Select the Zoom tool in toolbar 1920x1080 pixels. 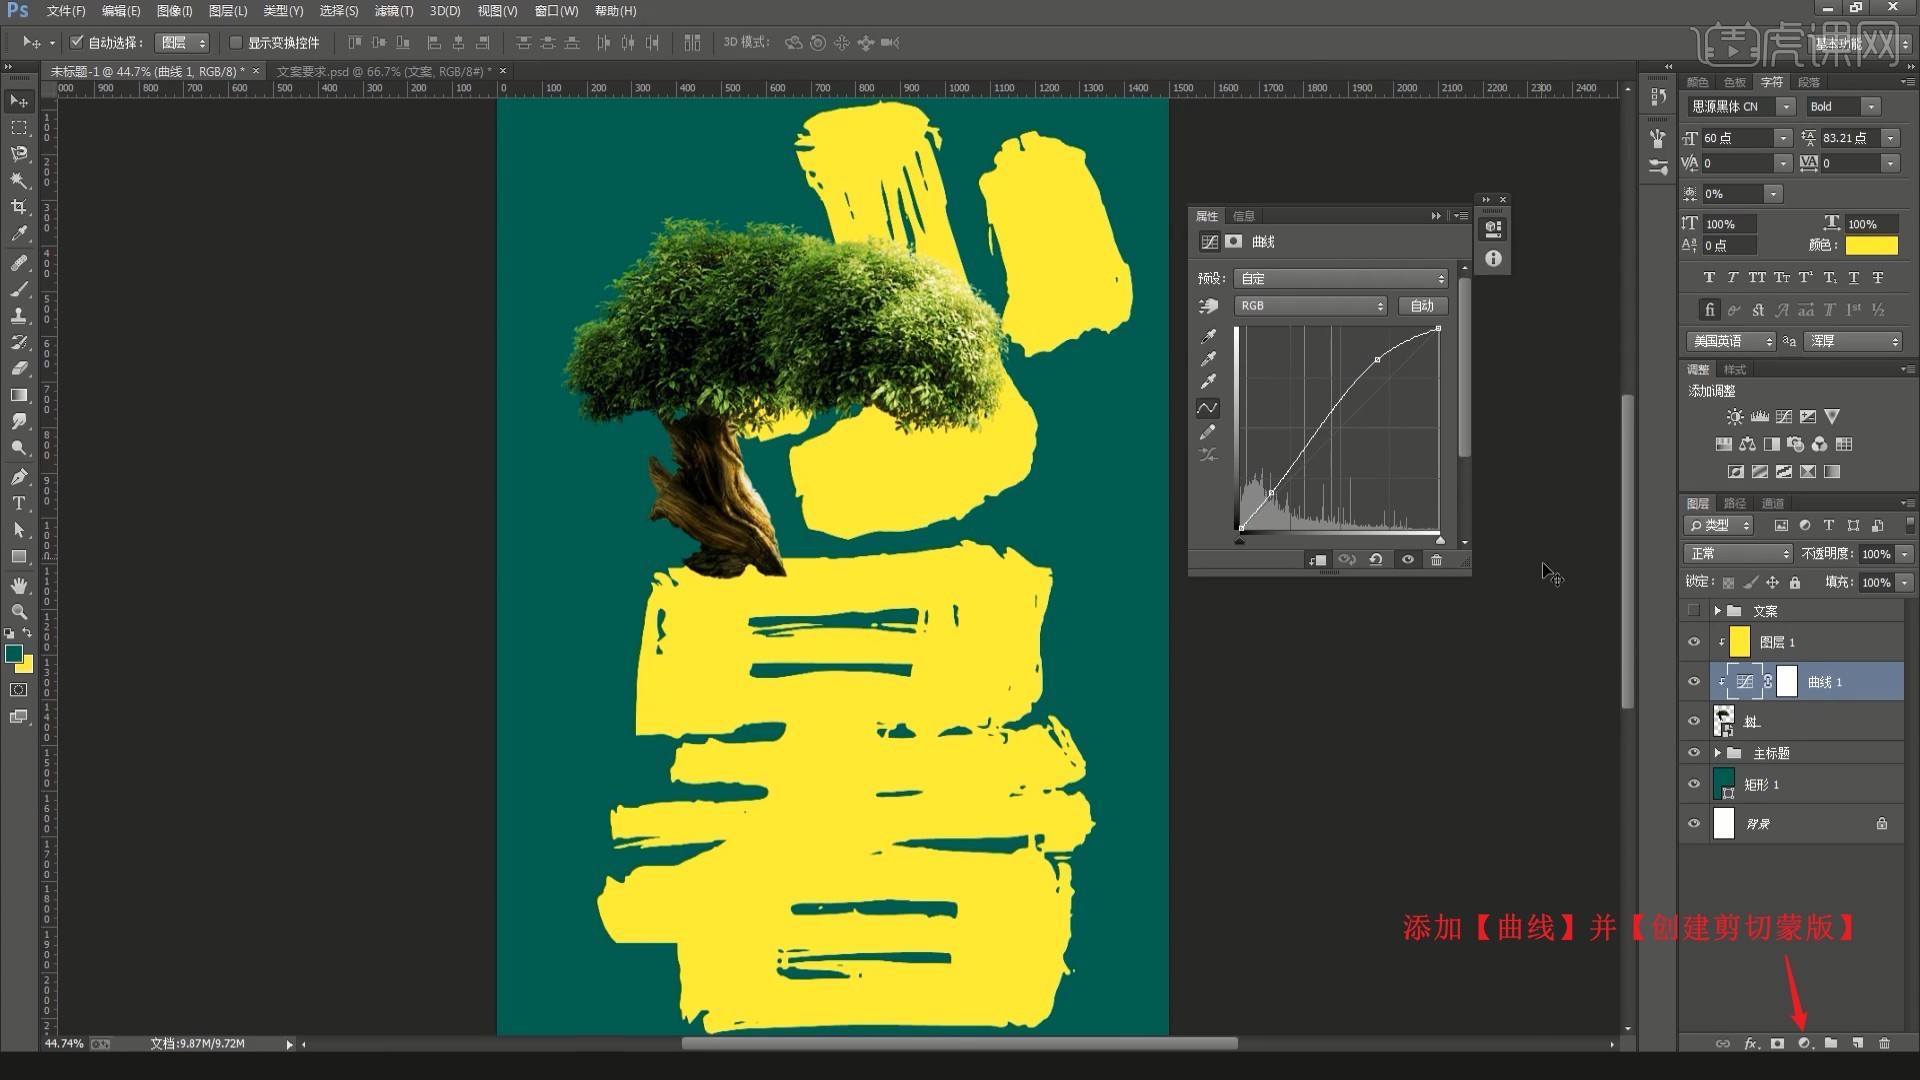19,611
